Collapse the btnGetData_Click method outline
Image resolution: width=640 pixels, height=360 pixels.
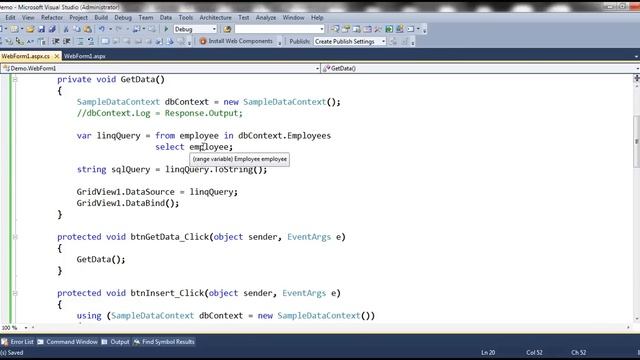15,237
